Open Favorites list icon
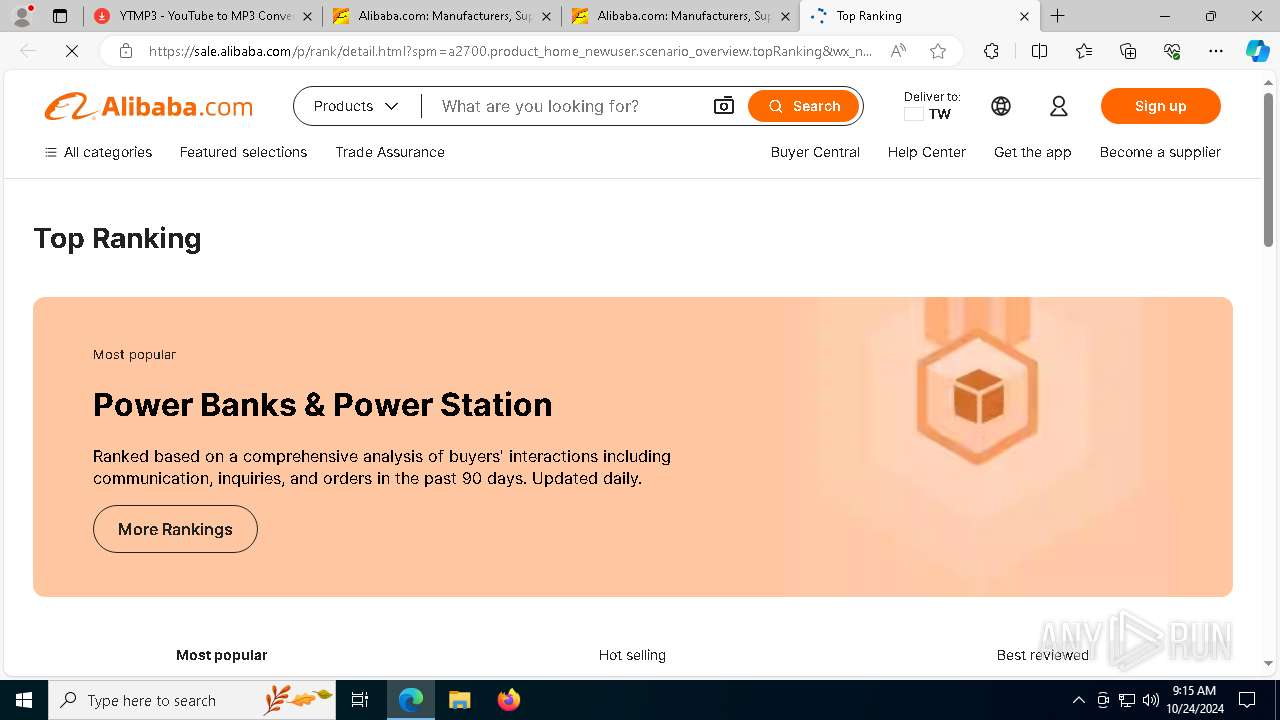Screen dimensions: 1280x720 [x=1084, y=51]
